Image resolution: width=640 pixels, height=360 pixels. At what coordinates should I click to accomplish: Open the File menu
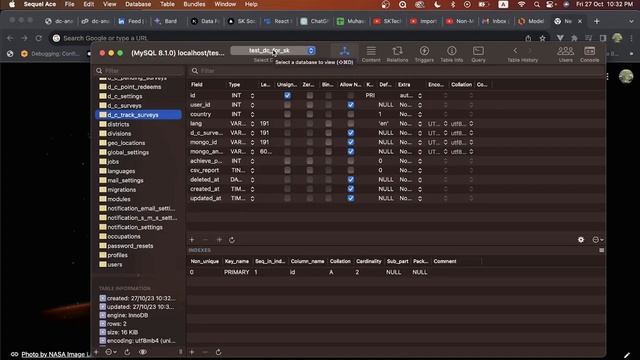tap(70, 4)
